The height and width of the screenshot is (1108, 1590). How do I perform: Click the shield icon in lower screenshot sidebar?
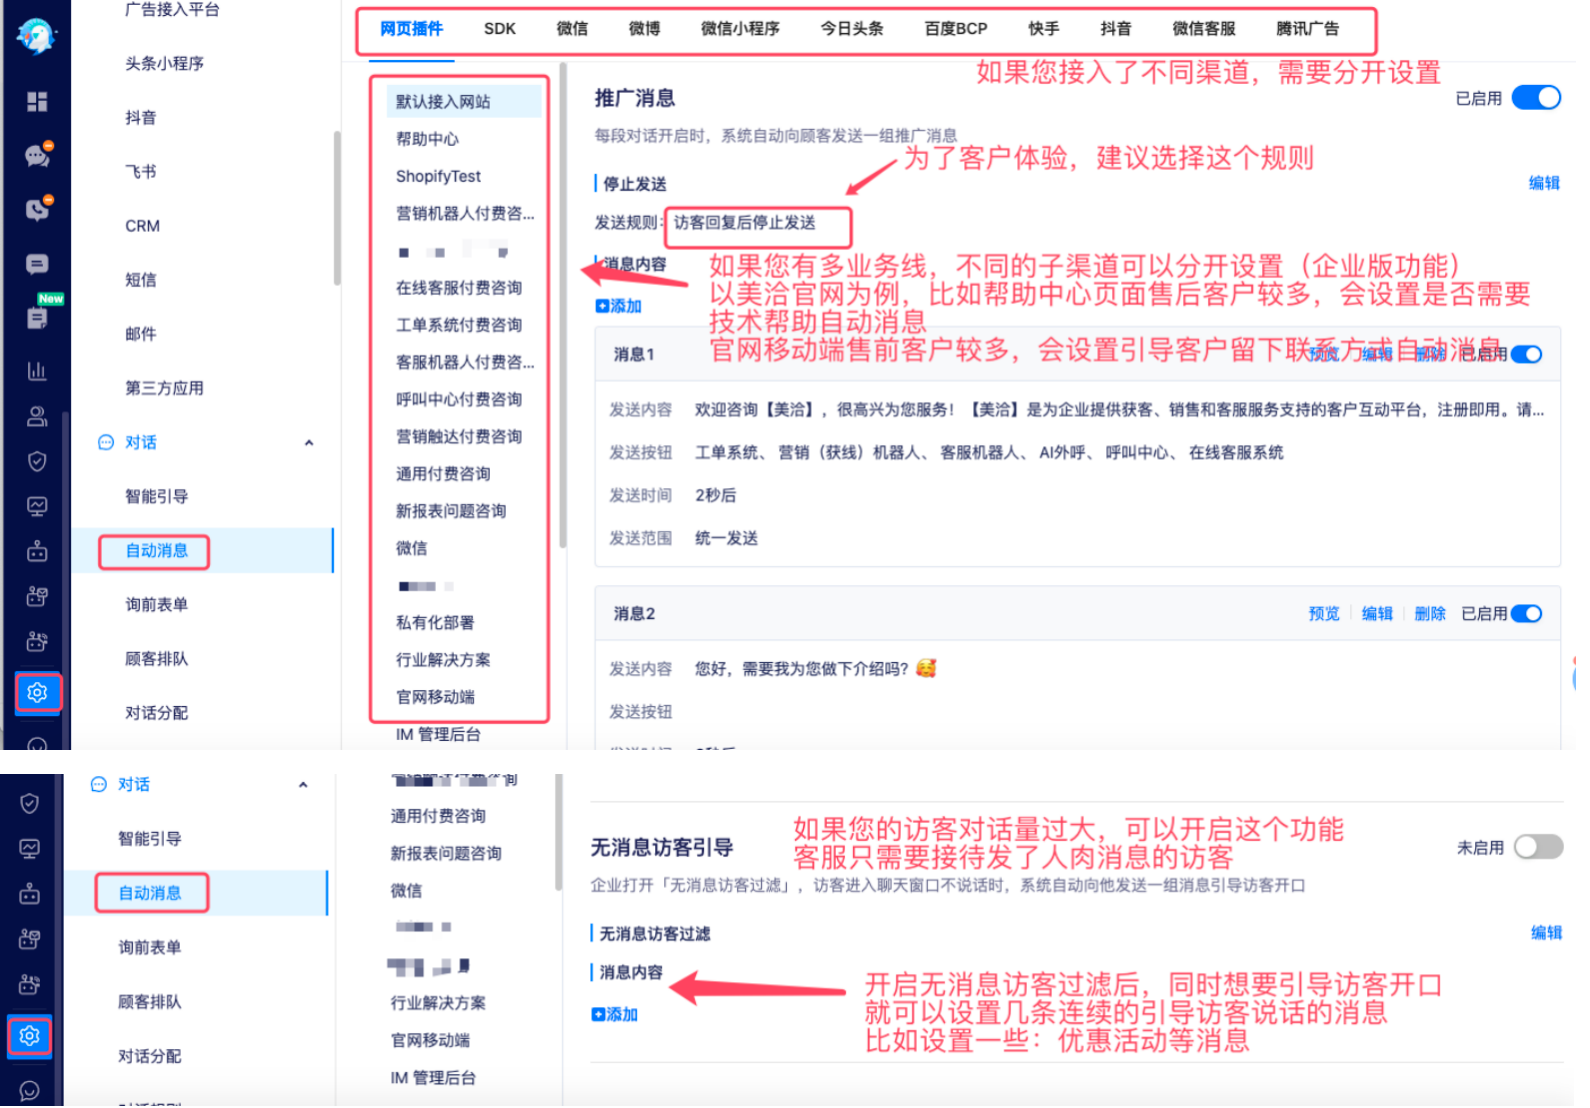point(30,804)
